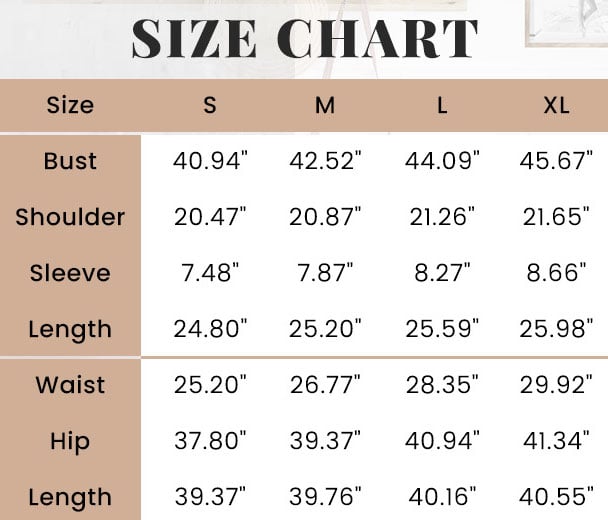
Task: Click the S size column header
Action: pyautogui.click(x=210, y=105)
